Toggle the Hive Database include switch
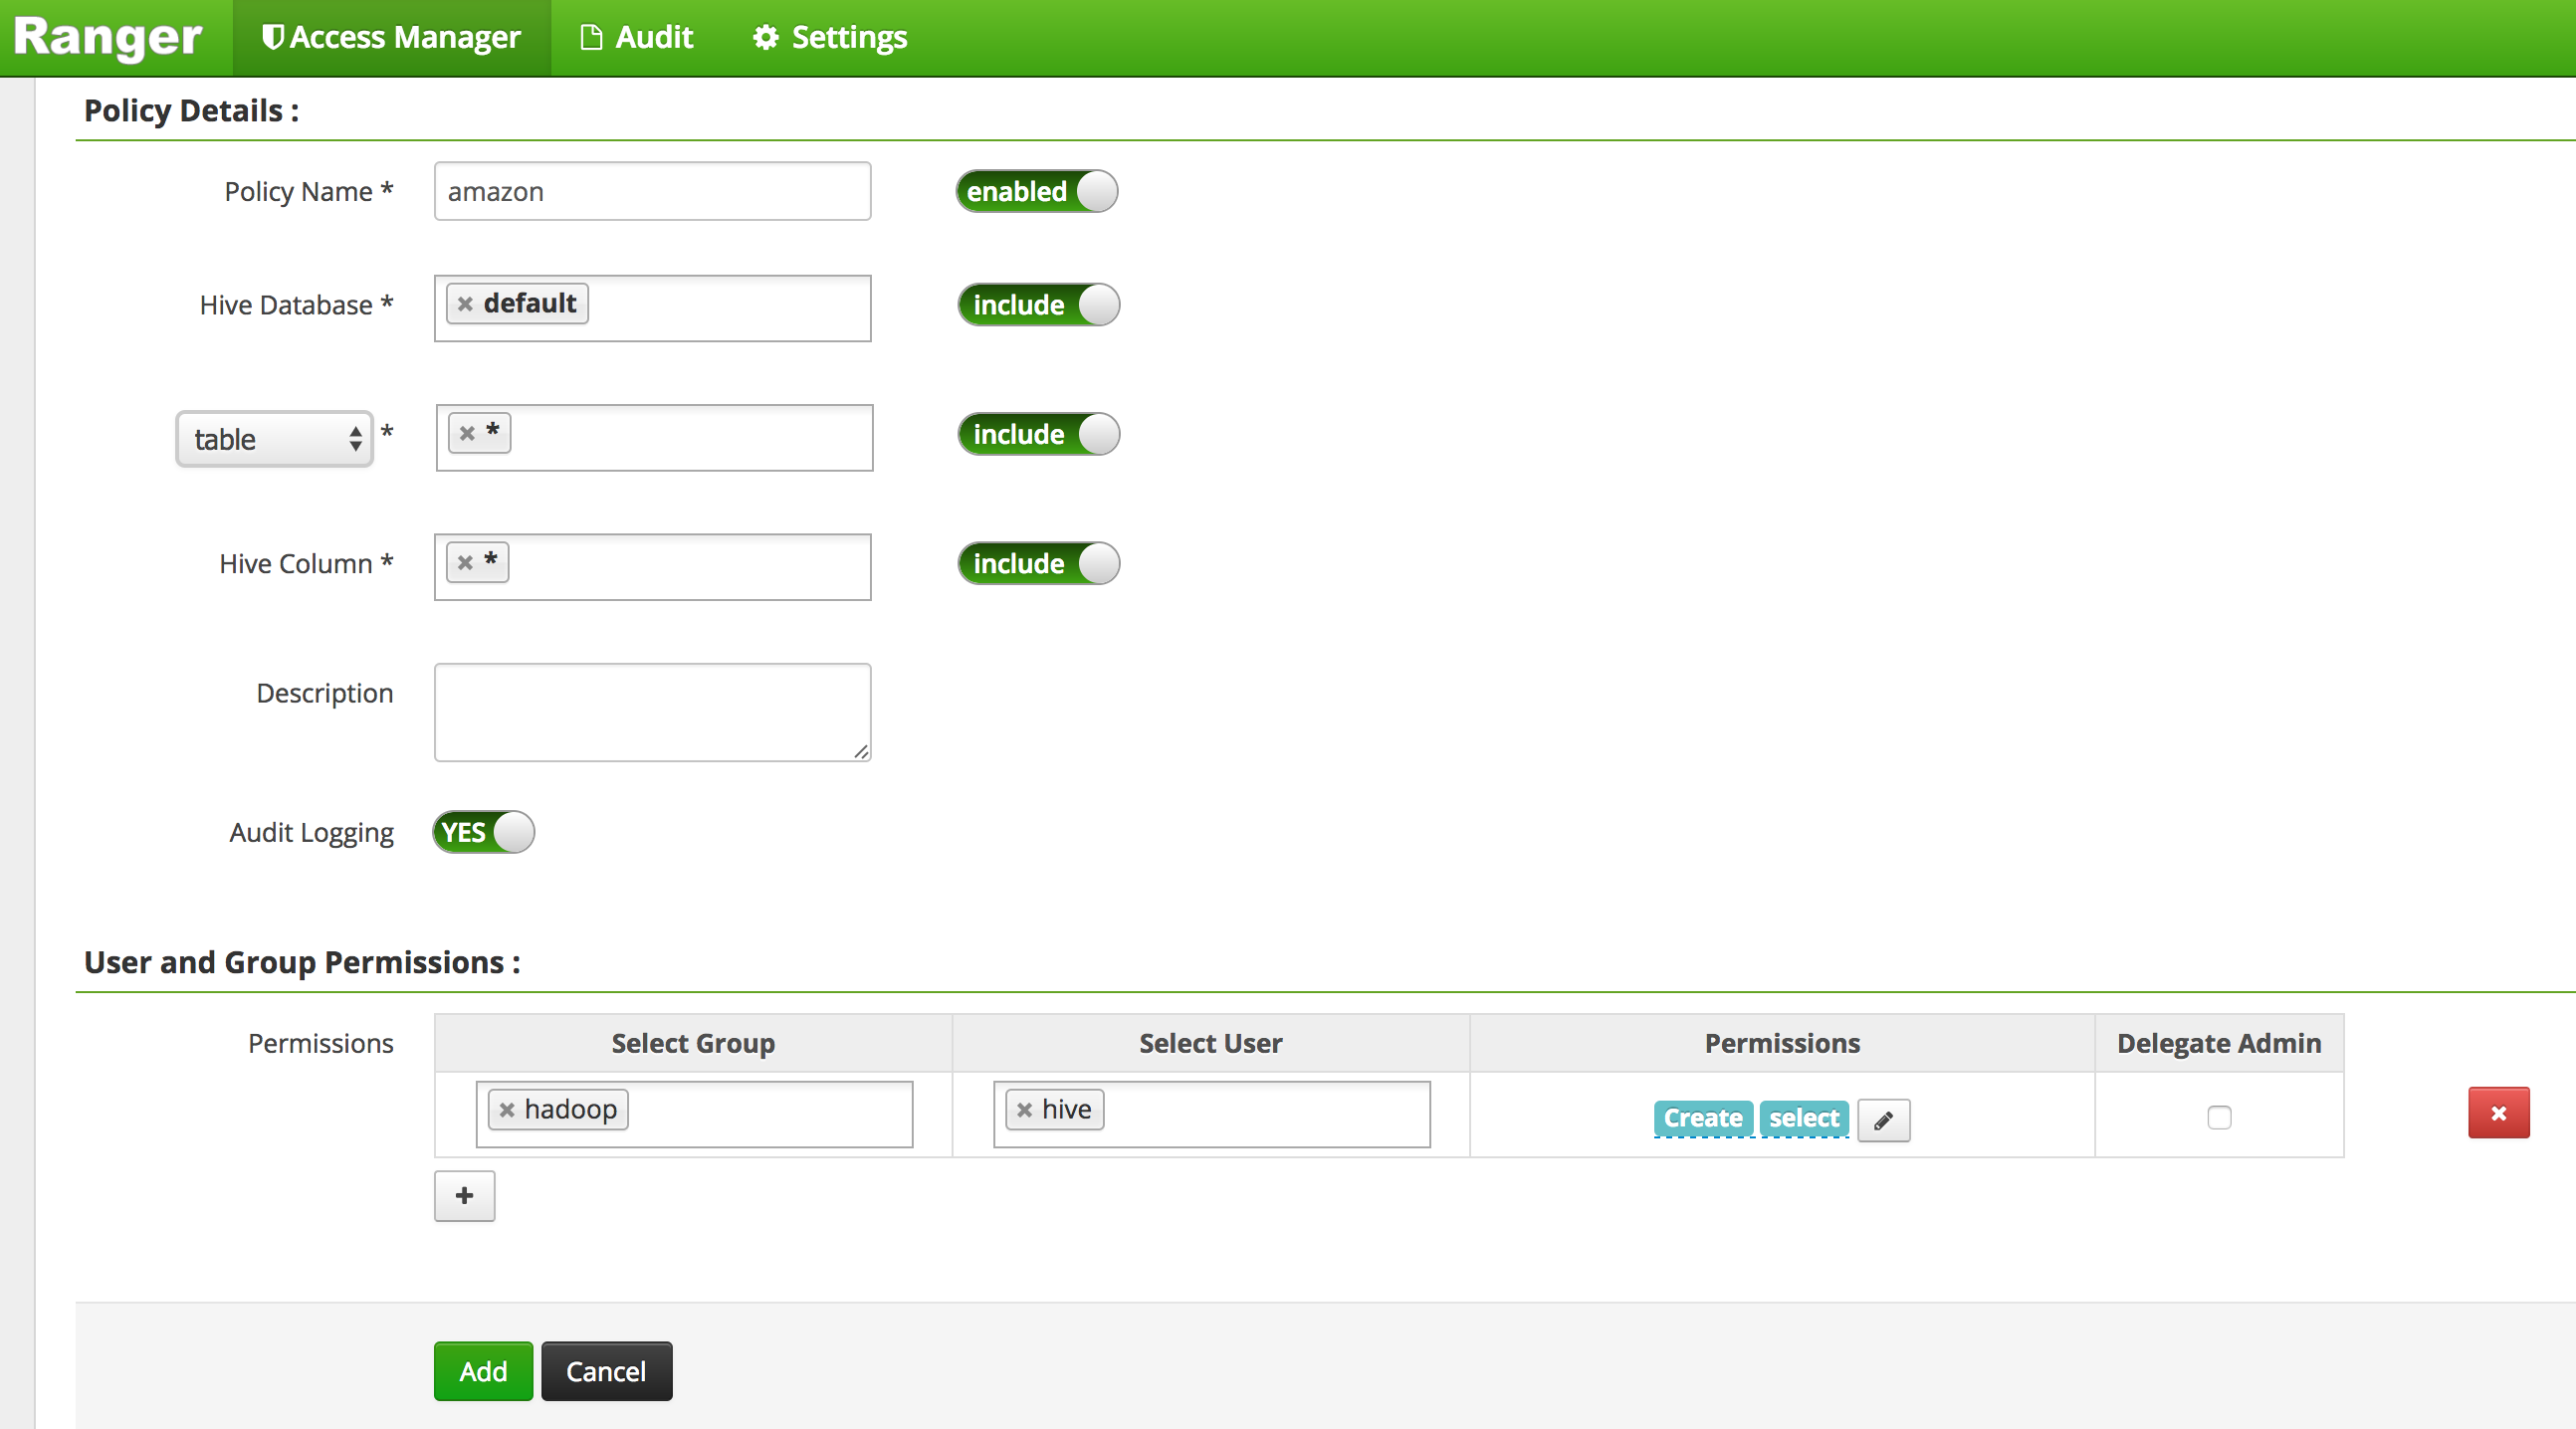2576x1429 pixels. pyautogui.click(x=1038, y=305)
